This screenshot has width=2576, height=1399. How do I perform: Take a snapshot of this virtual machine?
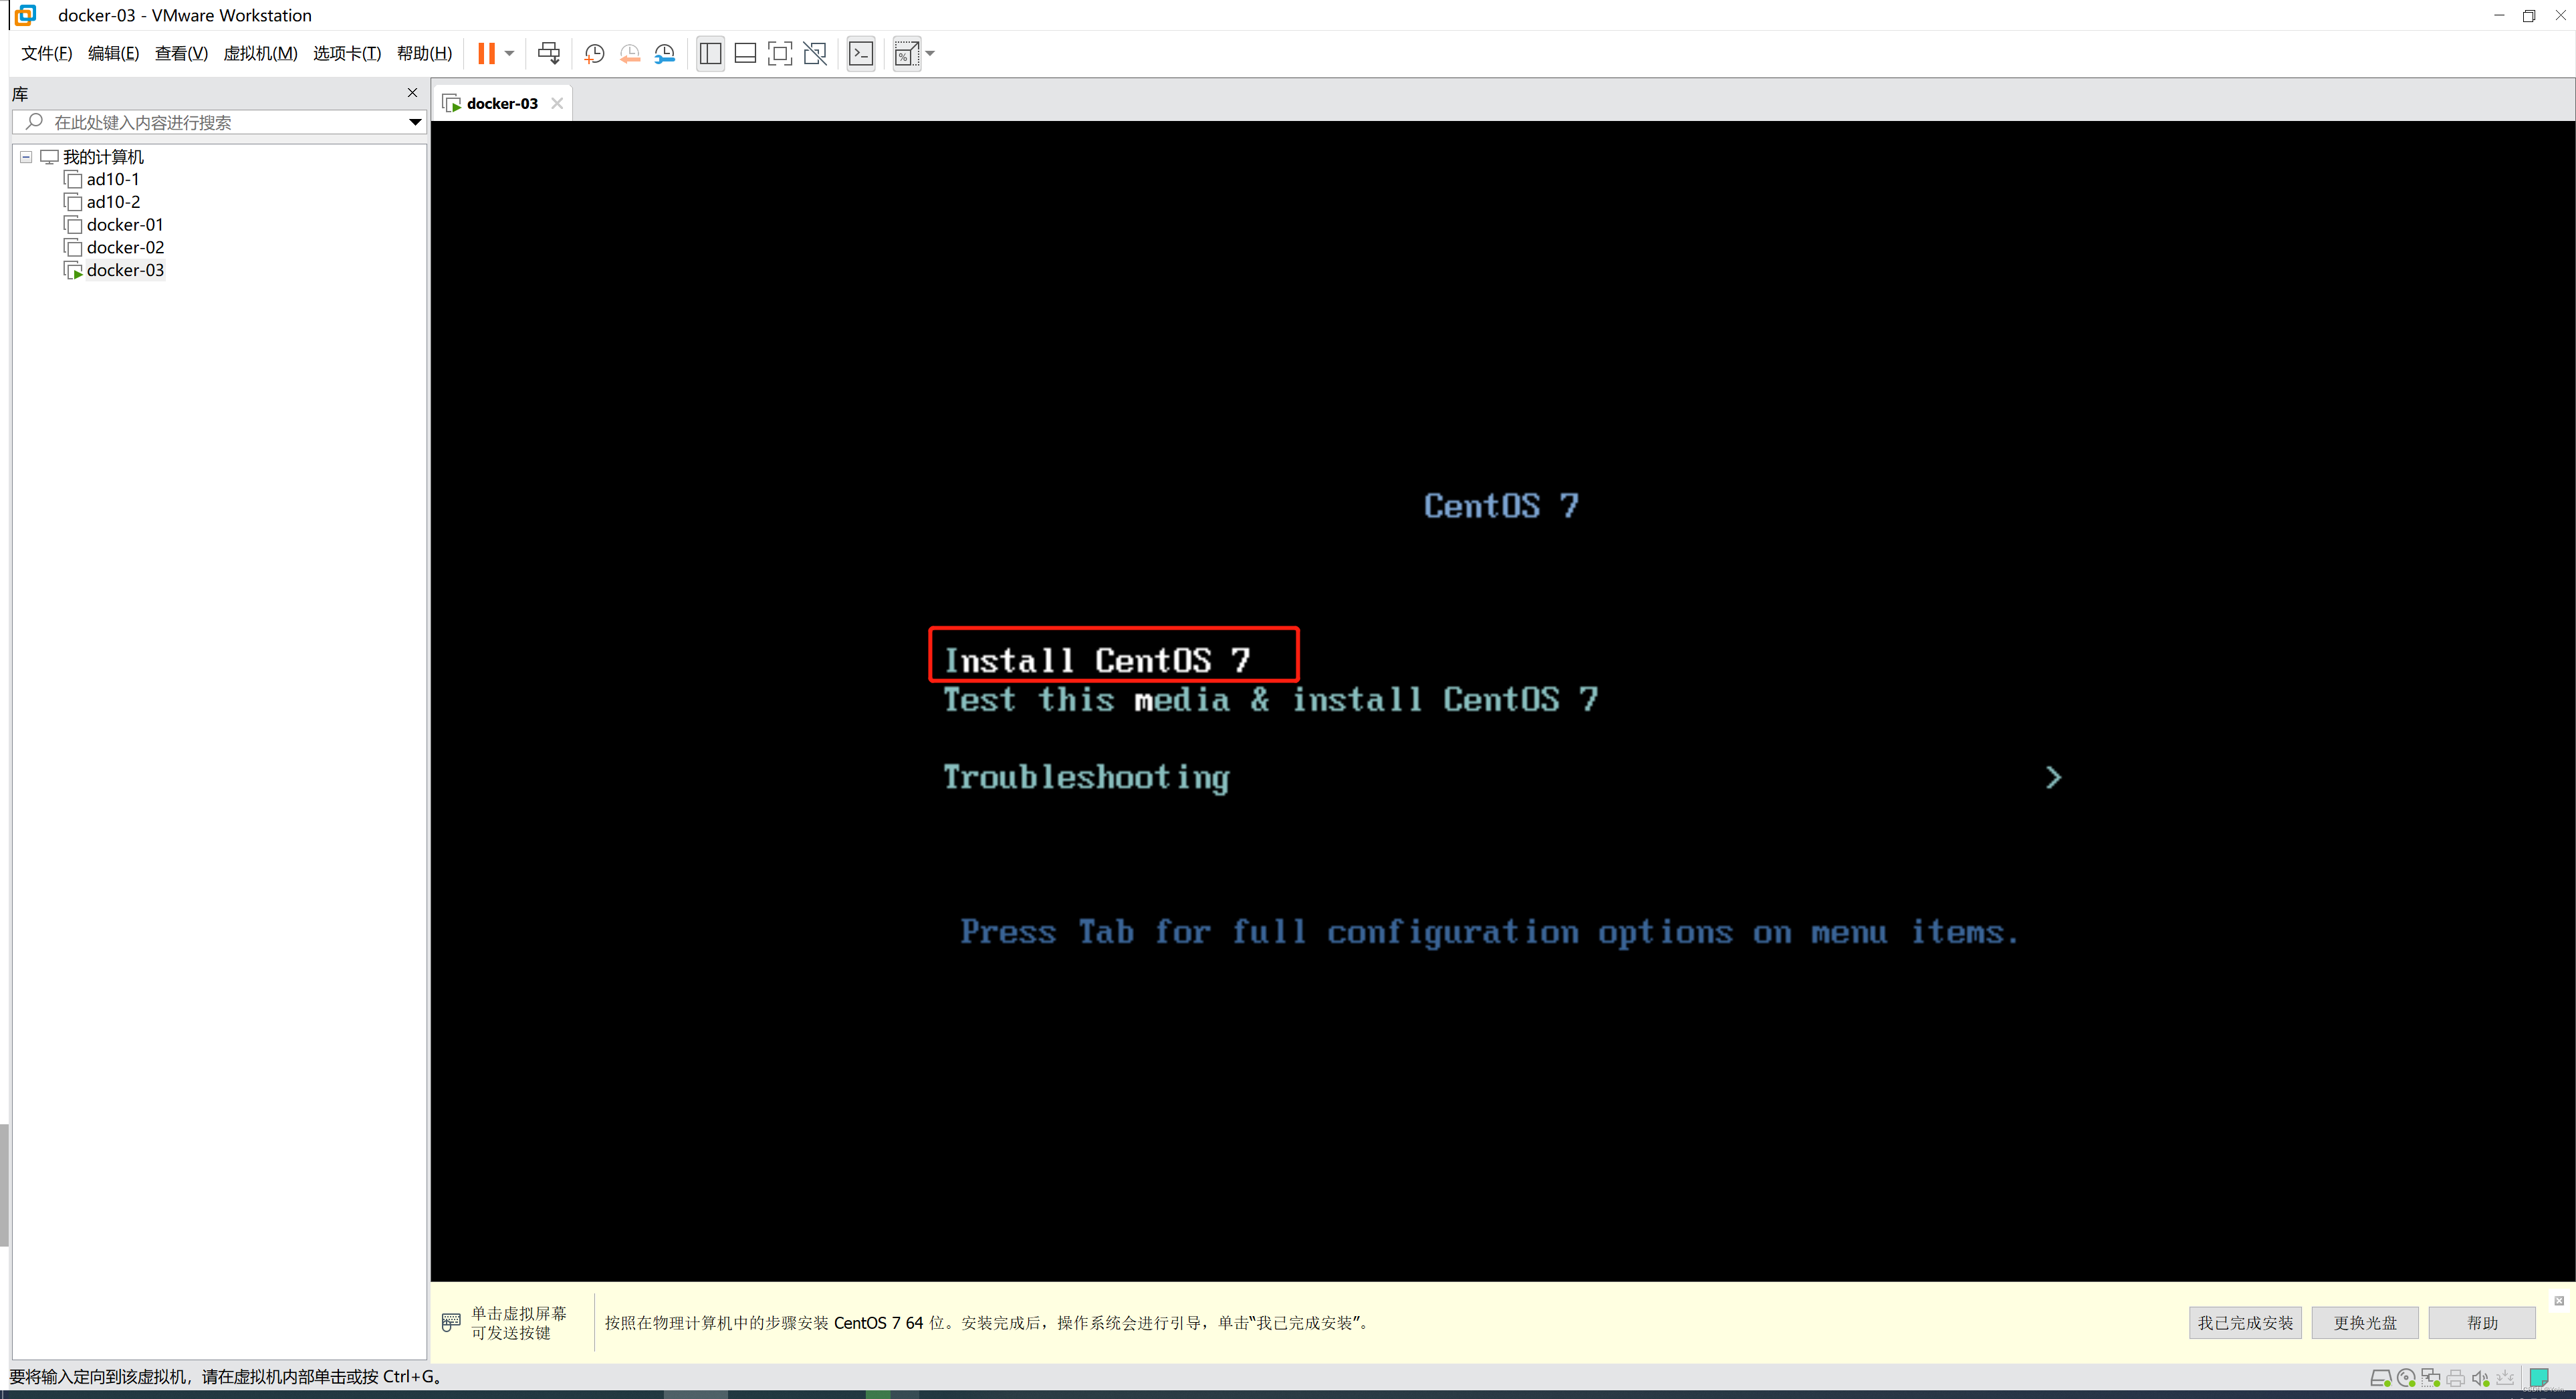[594, 54]
